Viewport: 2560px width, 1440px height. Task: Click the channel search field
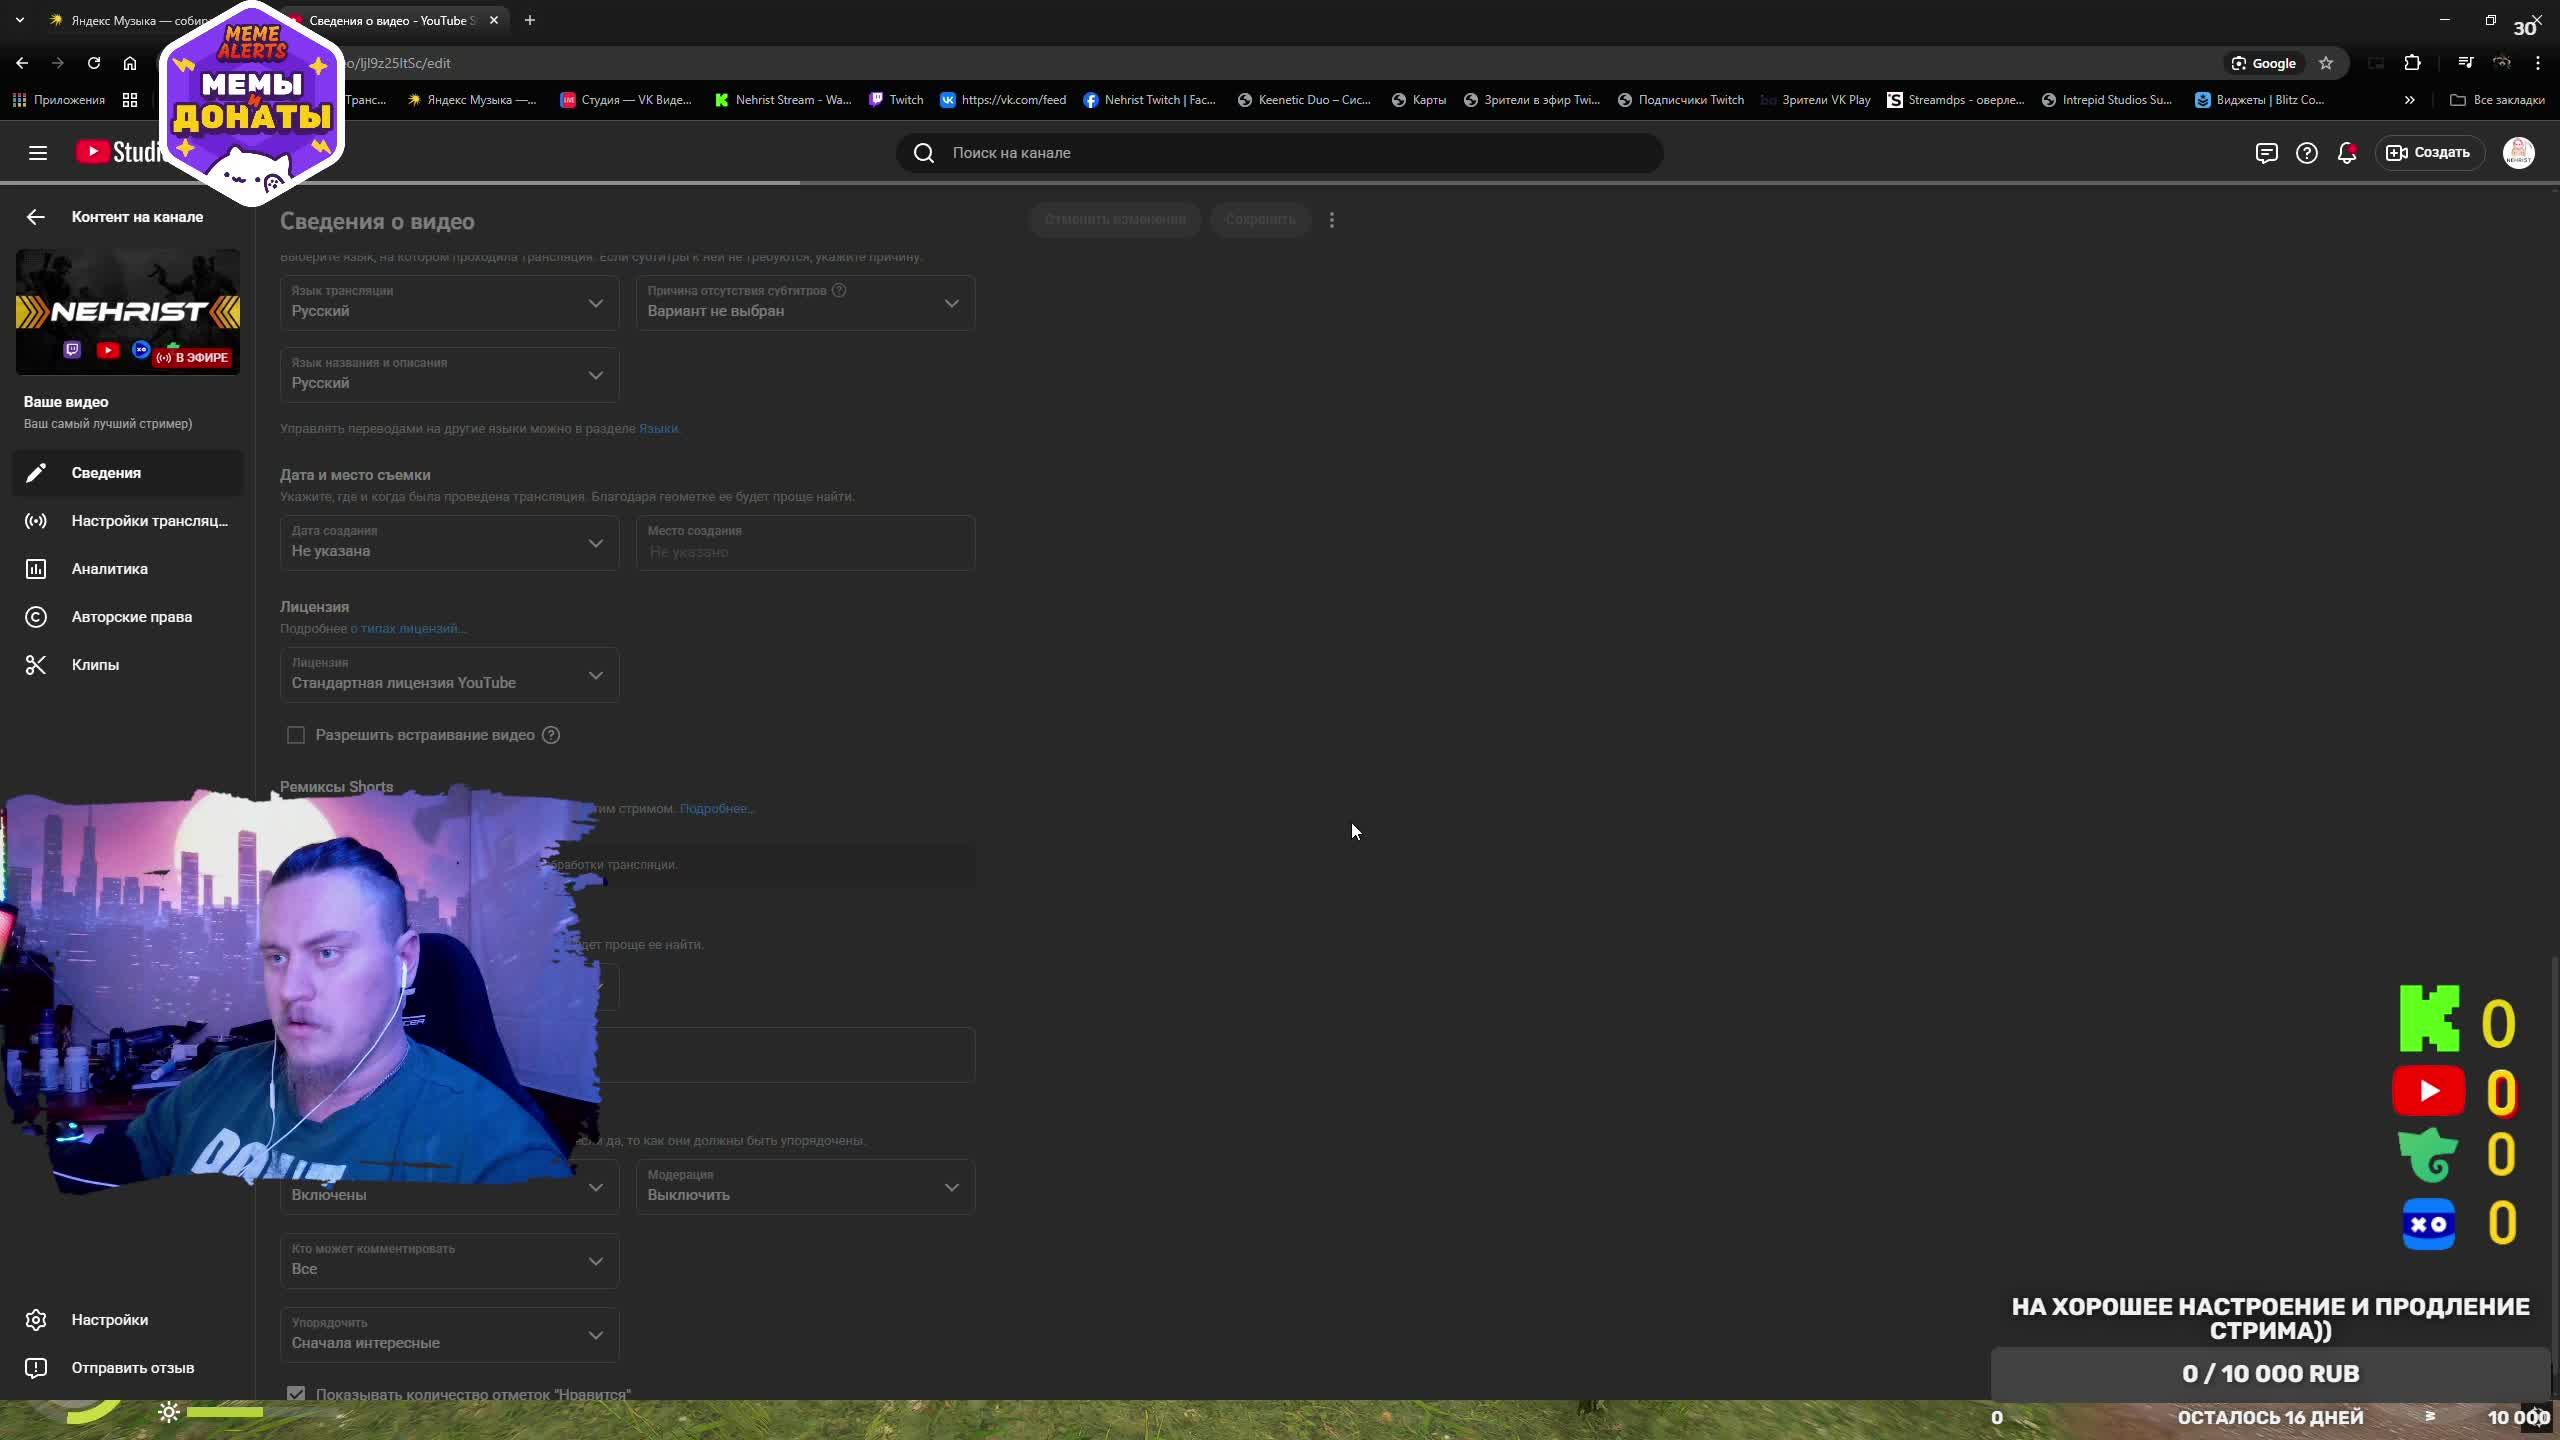tap(1280, 153)
